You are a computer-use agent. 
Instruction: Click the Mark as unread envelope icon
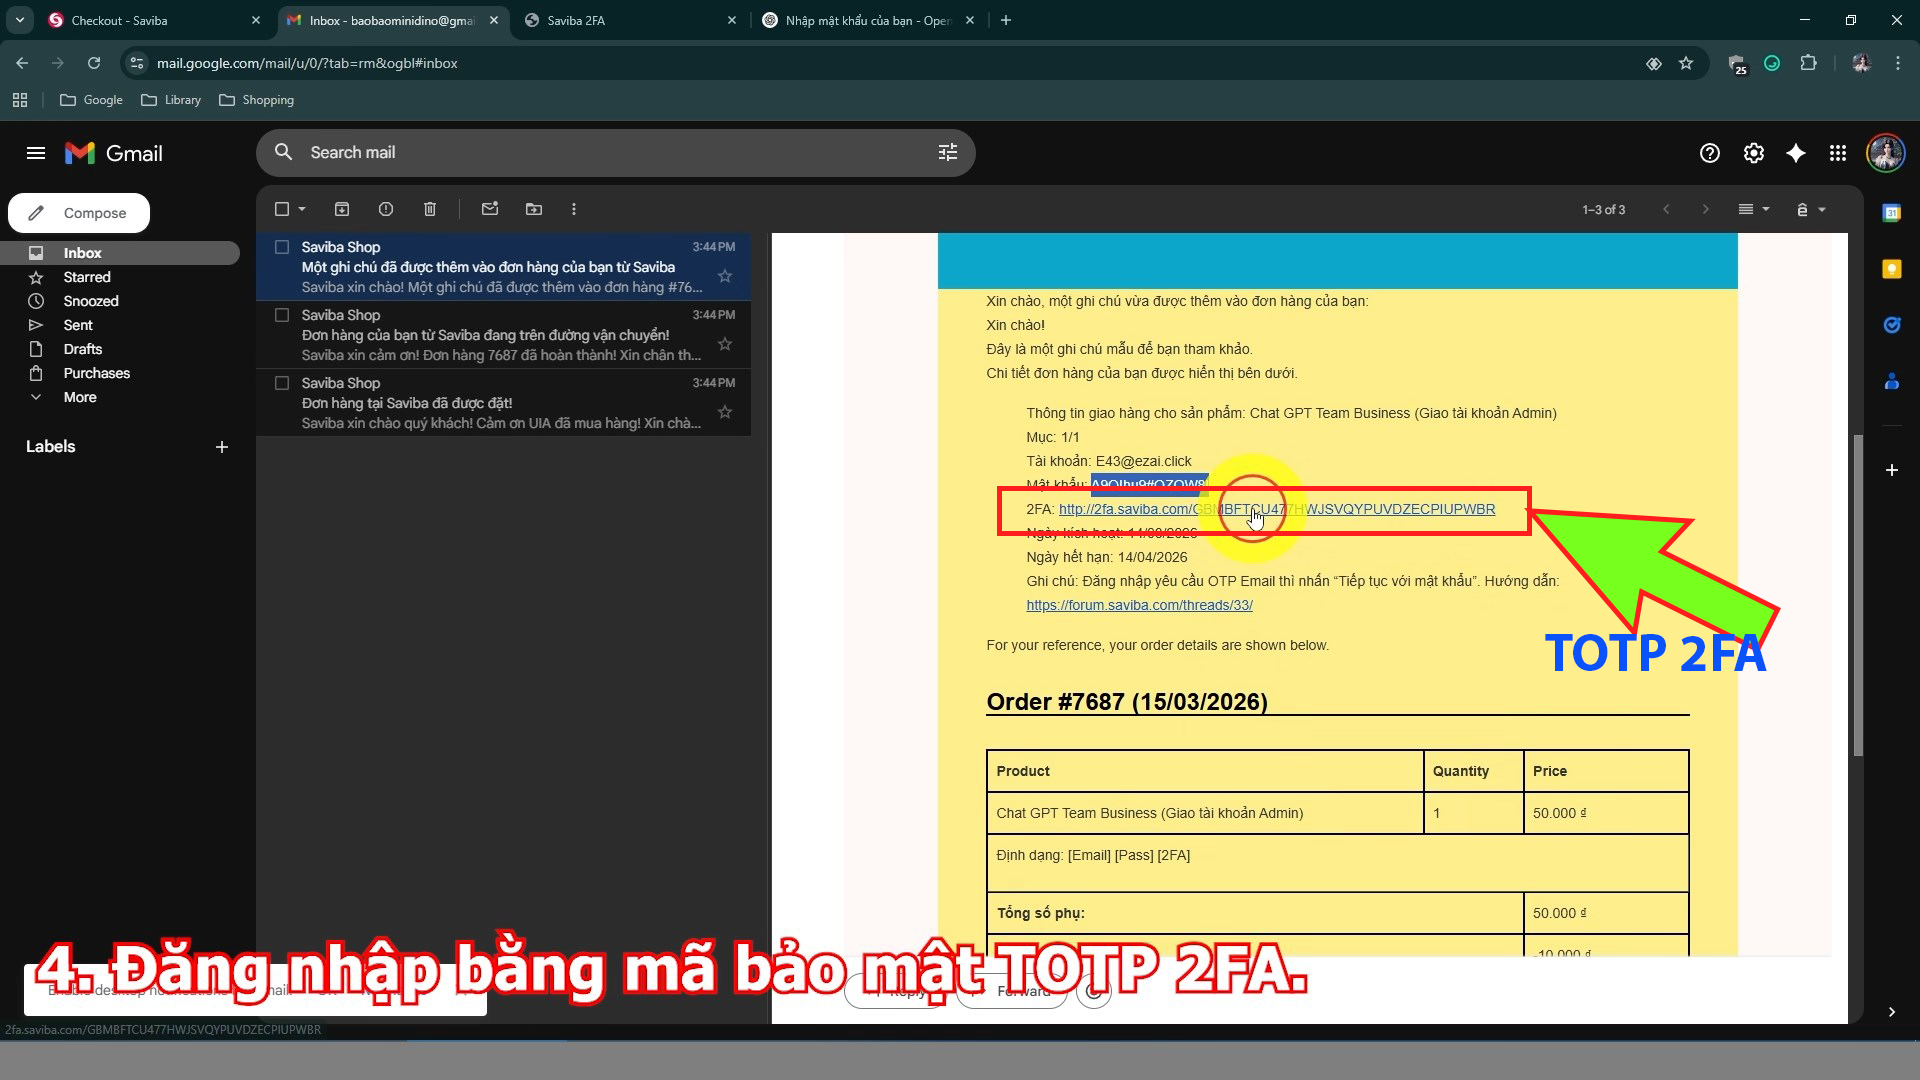(490, 209)
